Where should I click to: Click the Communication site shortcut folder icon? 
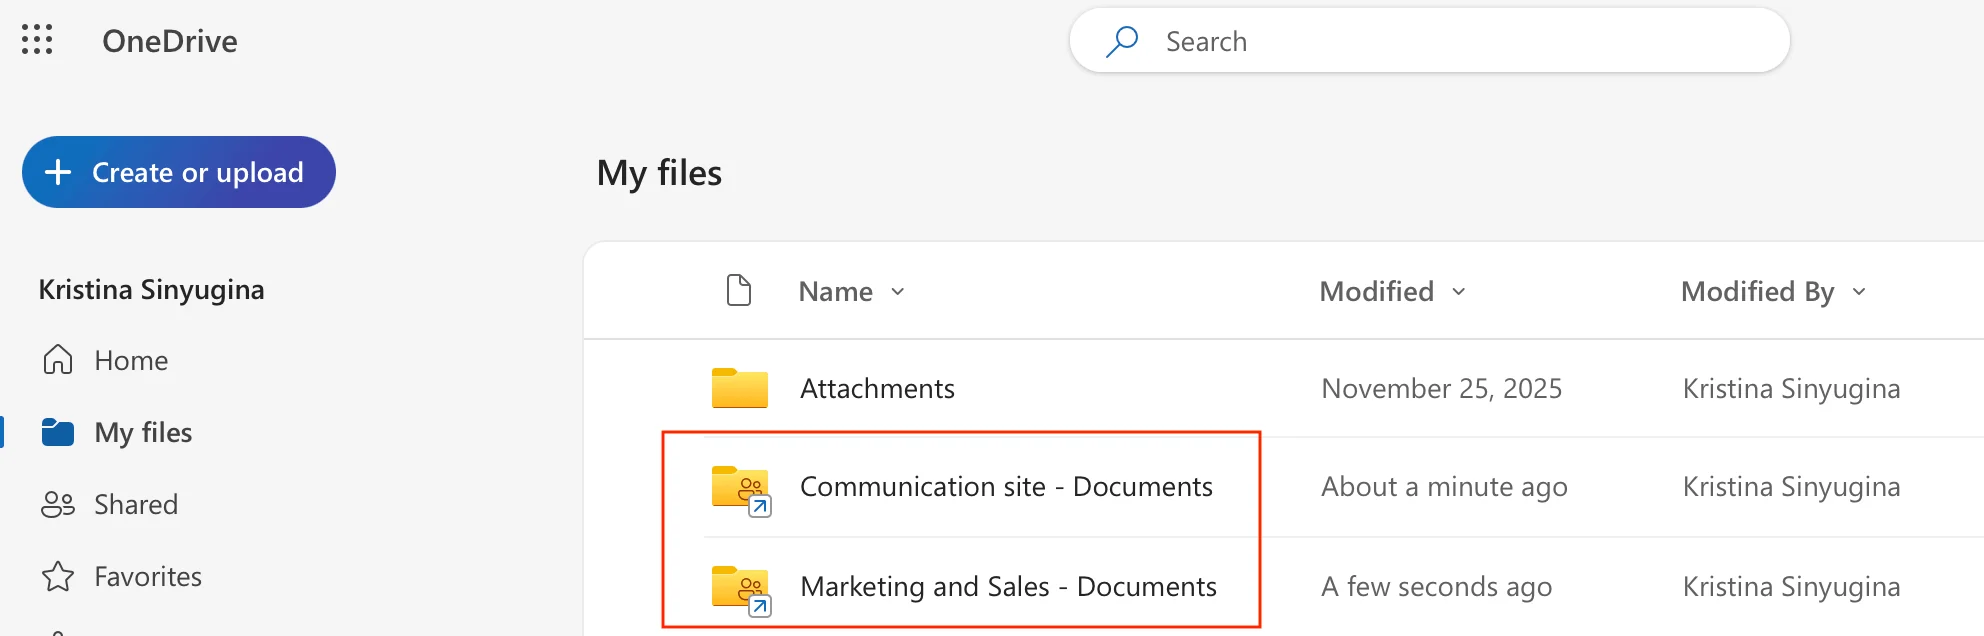[741, 490]
